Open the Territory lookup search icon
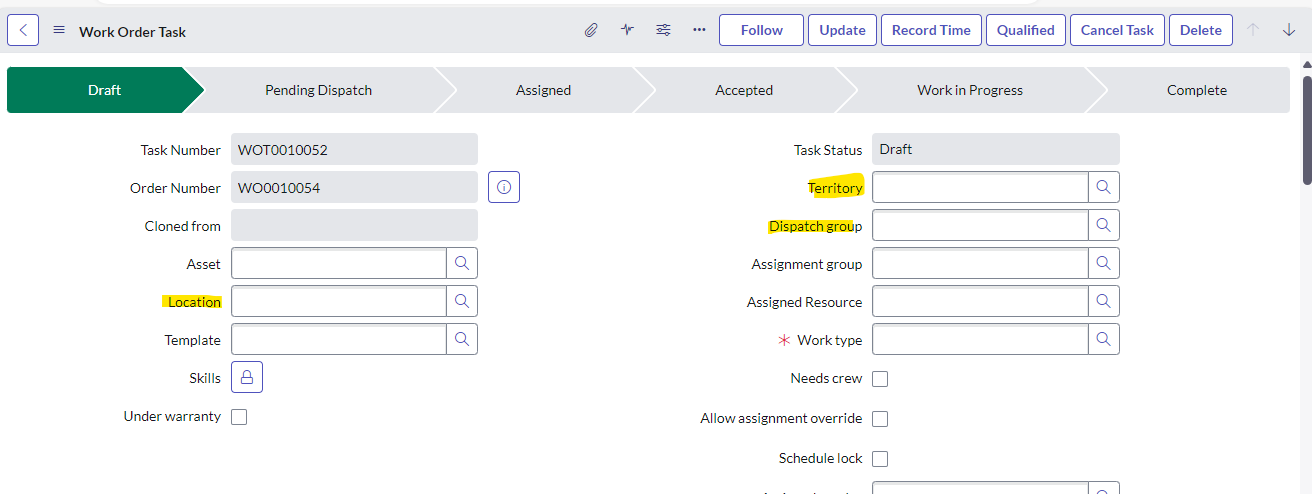The height and width of the screenshot is (494, 1312). coord(1104,187)
